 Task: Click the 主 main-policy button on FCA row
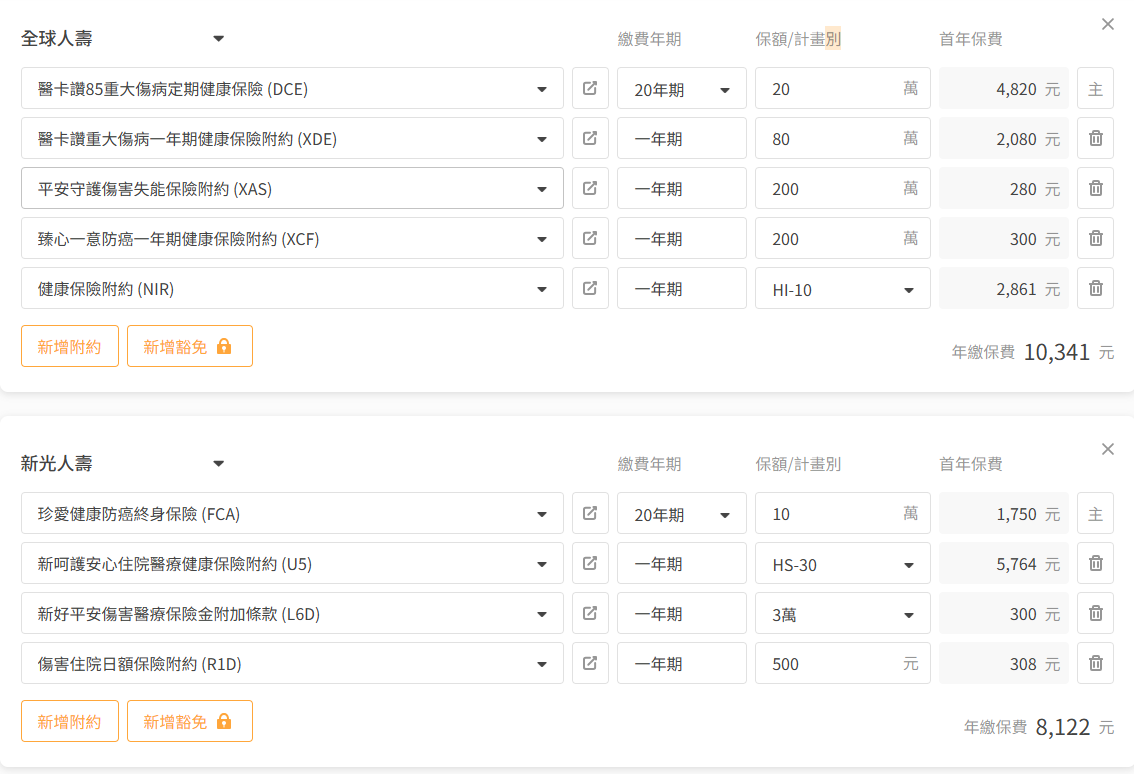coord(1095,513)
